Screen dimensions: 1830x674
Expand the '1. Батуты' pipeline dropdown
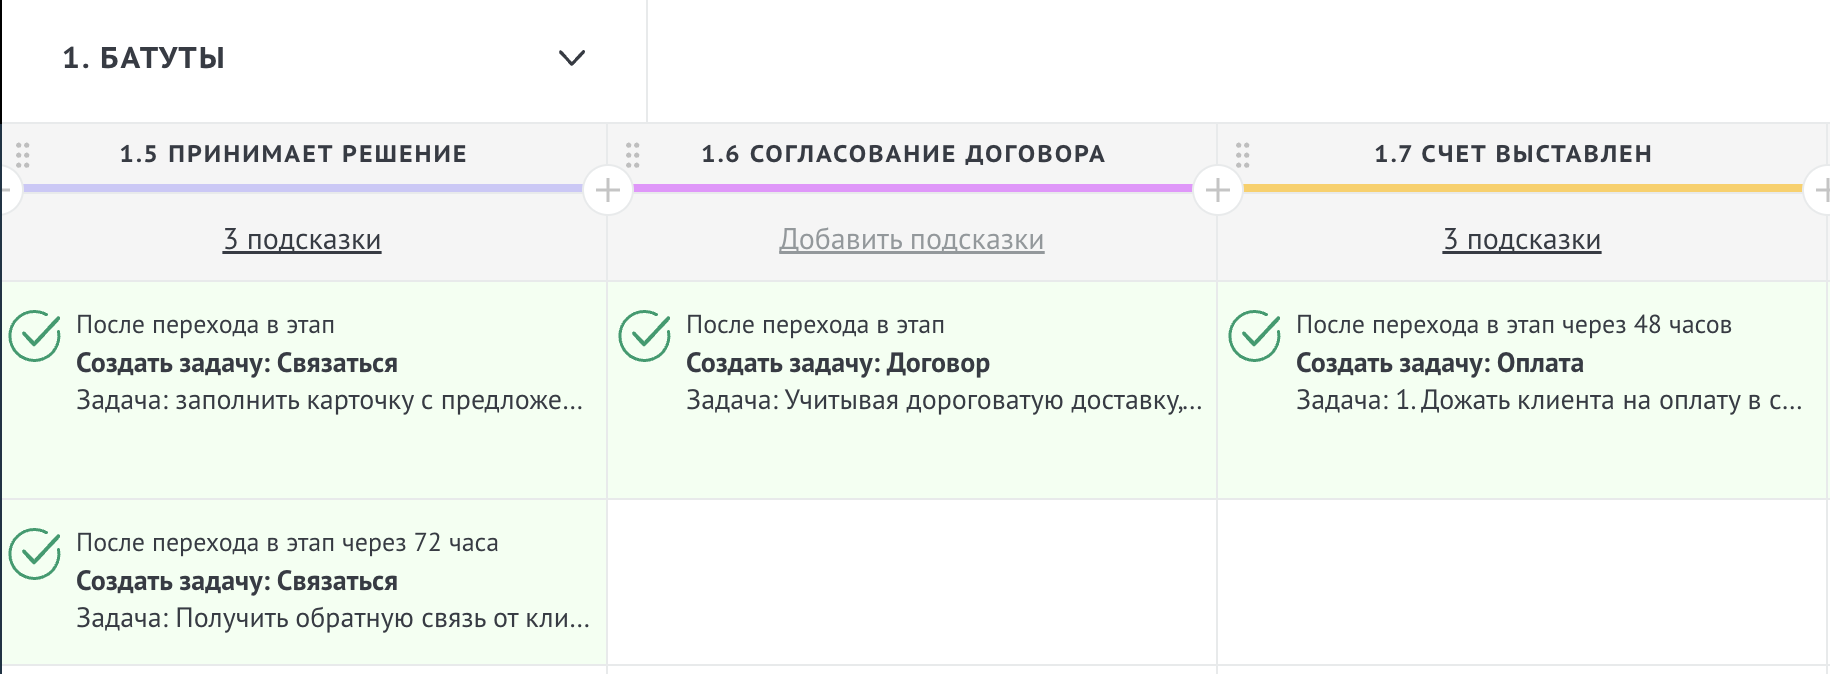click(571, 58)
